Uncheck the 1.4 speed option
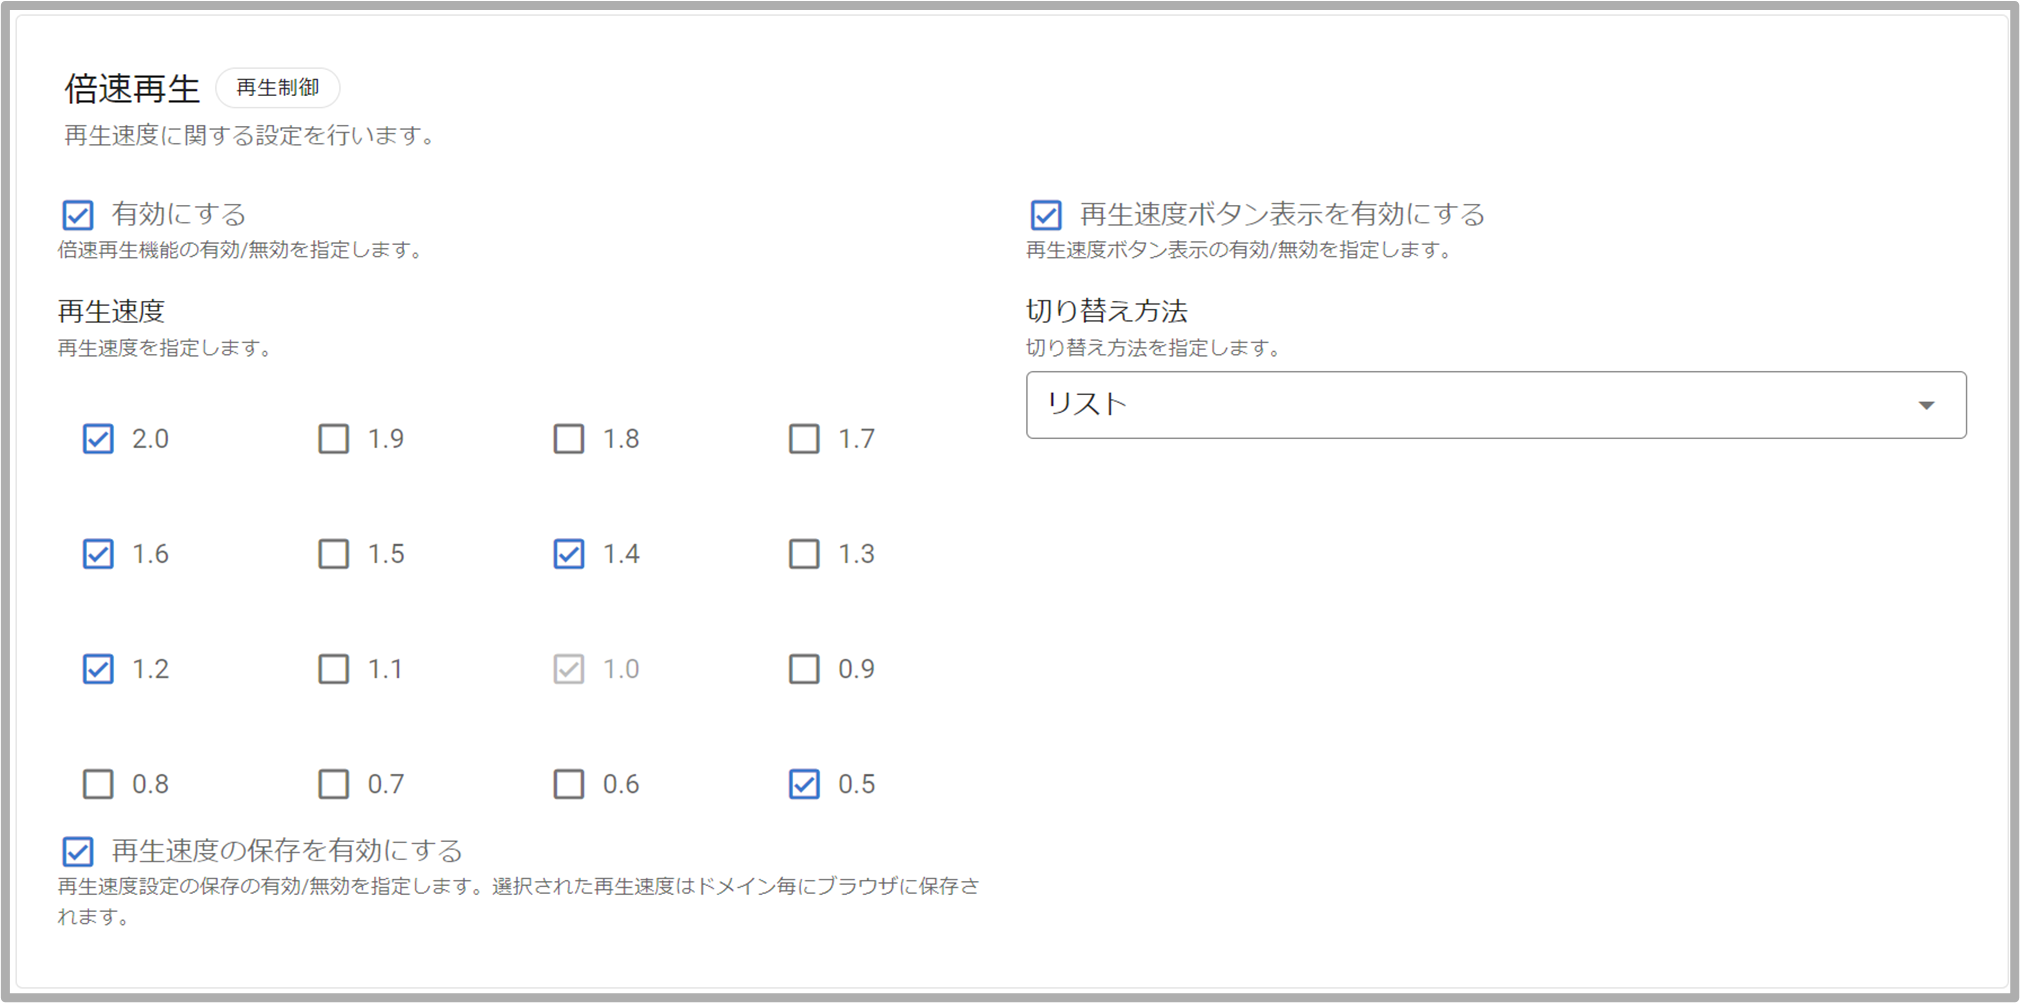Viewport: 2020px width, 1003px height. click(x=569, y=554)
